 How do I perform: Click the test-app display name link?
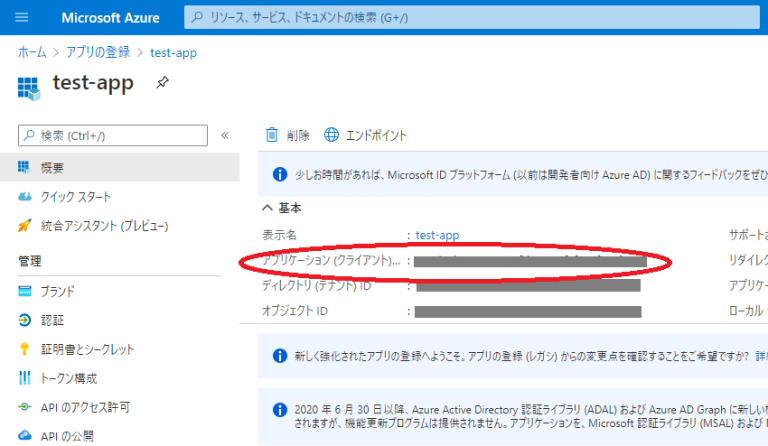click(x=437, y=235)
